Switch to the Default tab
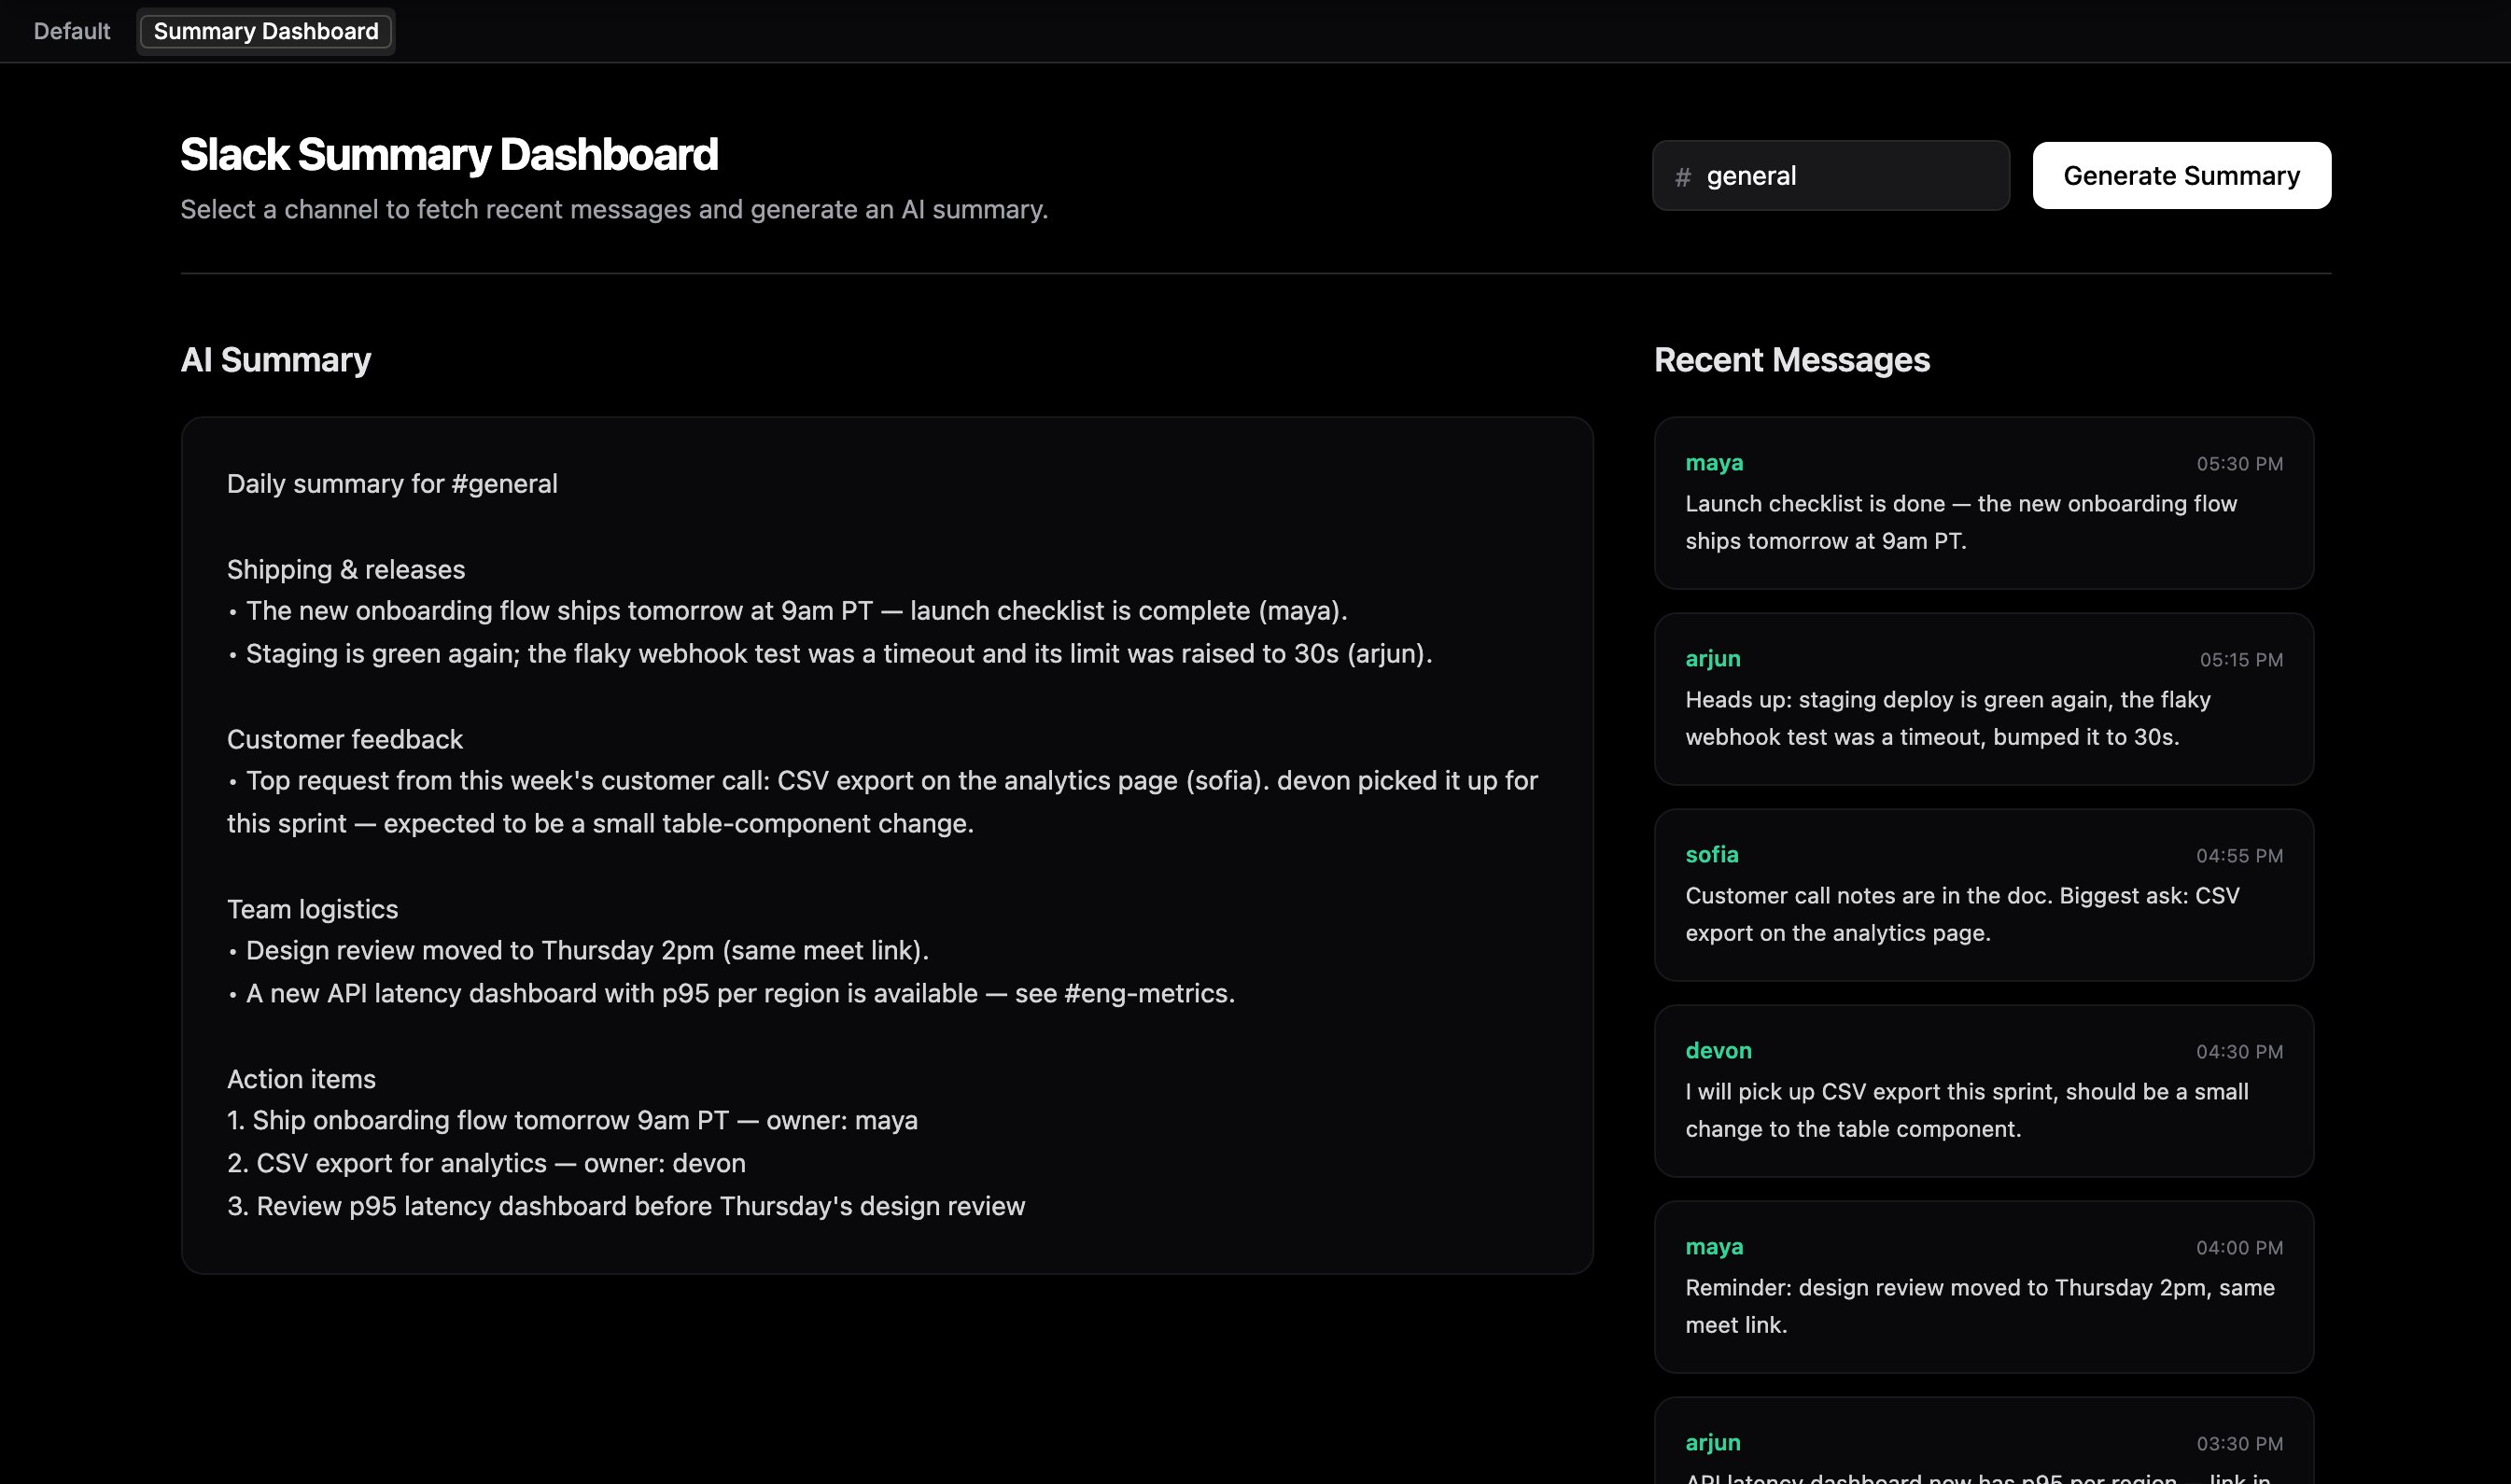The image size is (2511, 1484). click(x=71, y=31)
